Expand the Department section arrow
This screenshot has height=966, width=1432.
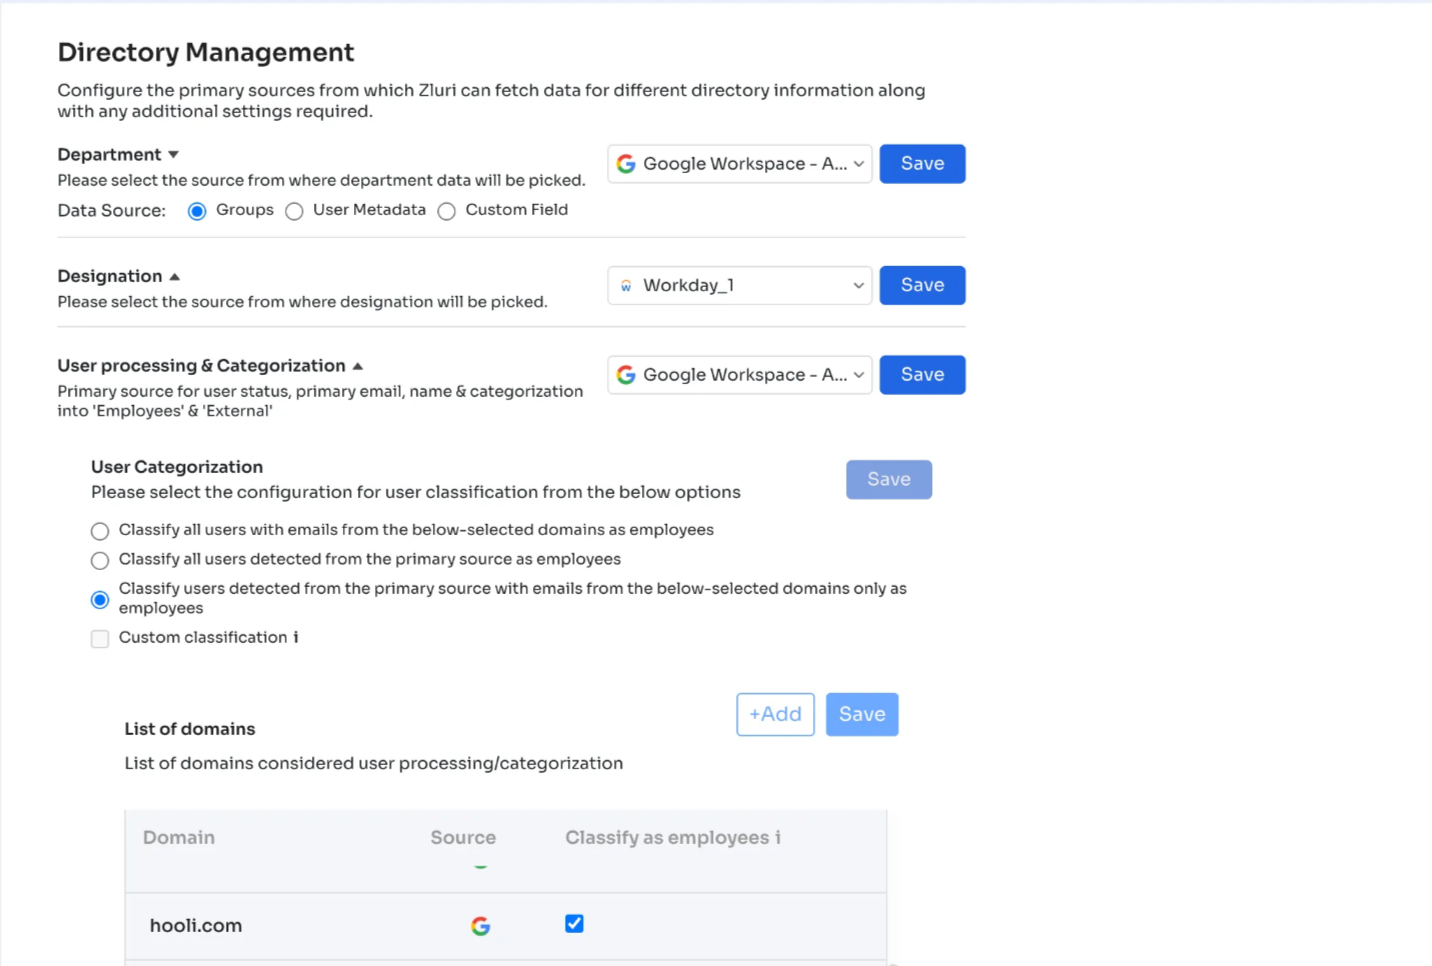coord(173,154)
